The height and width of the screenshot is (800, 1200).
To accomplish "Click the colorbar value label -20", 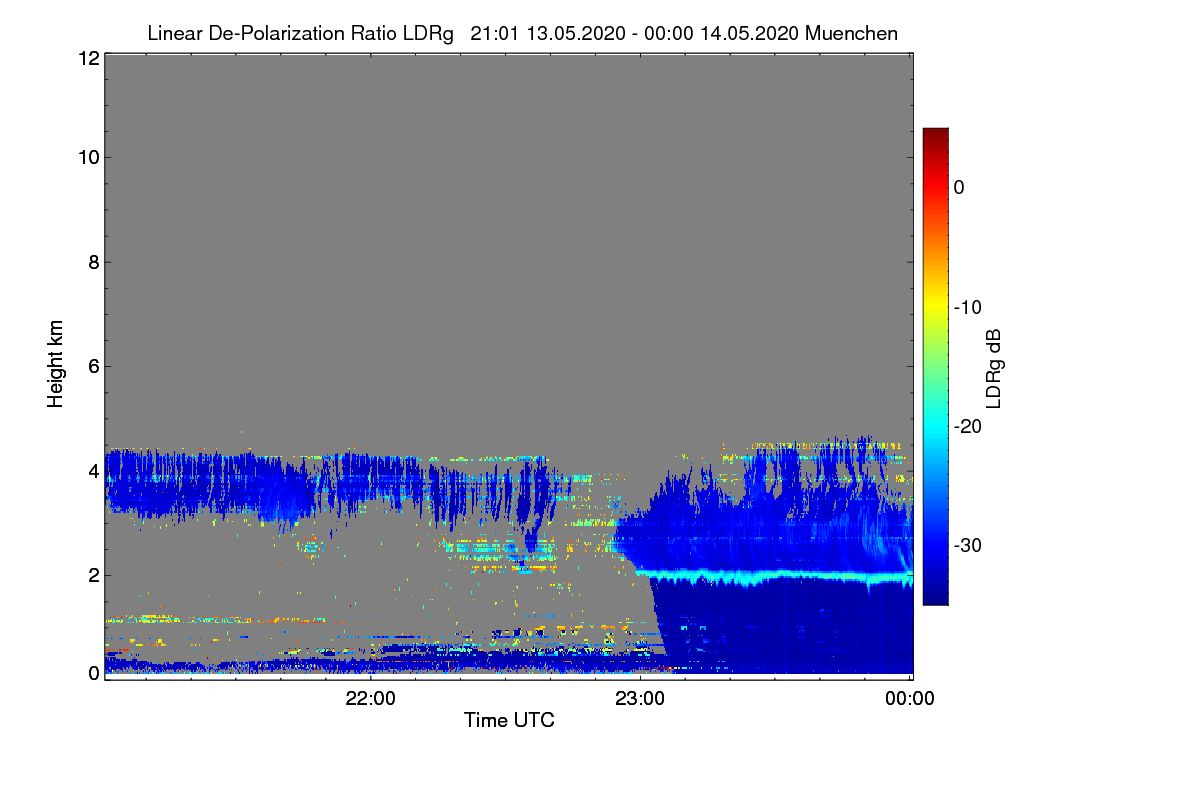I will click(967, 426).
